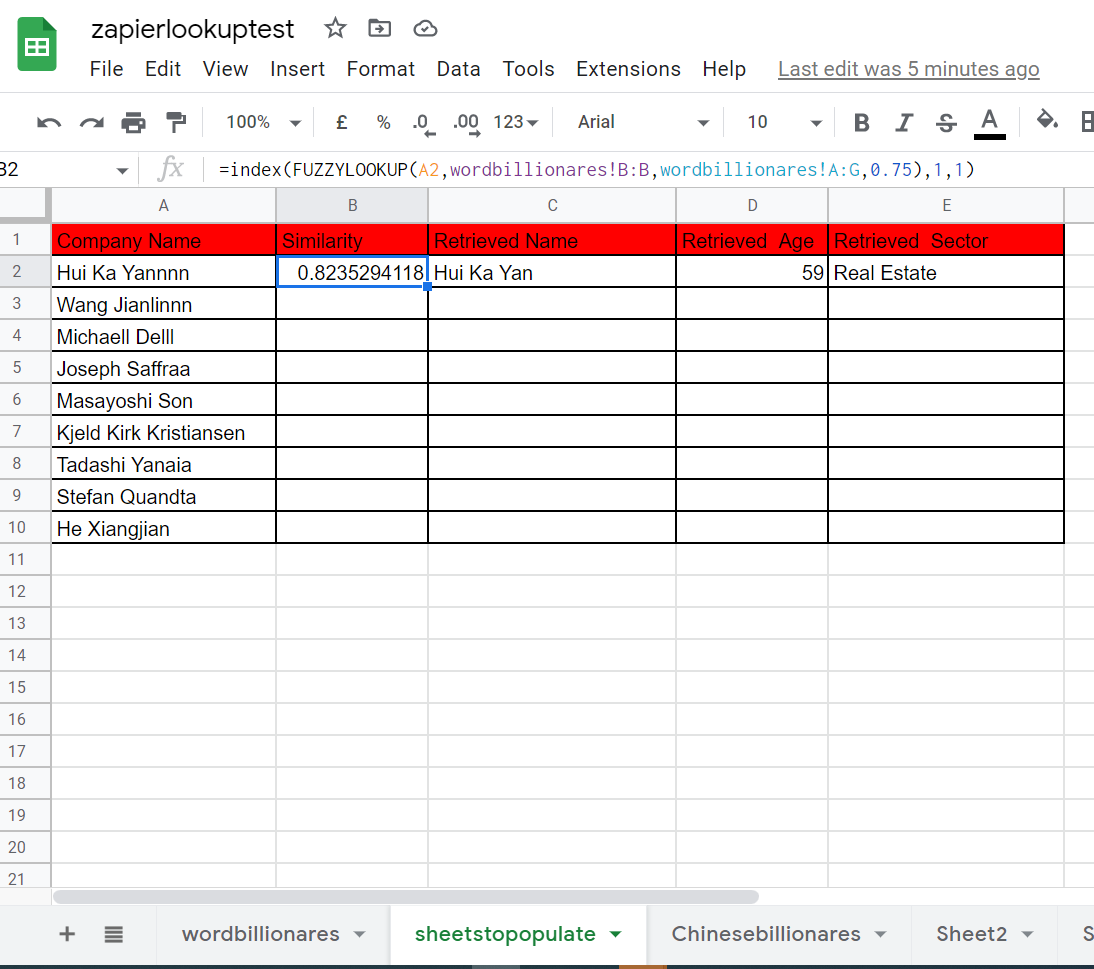Switch to the Chinesebillionares sheet tab
Image resolution: width=1094 pixels, height=969 pixels.
pos(768,933)
